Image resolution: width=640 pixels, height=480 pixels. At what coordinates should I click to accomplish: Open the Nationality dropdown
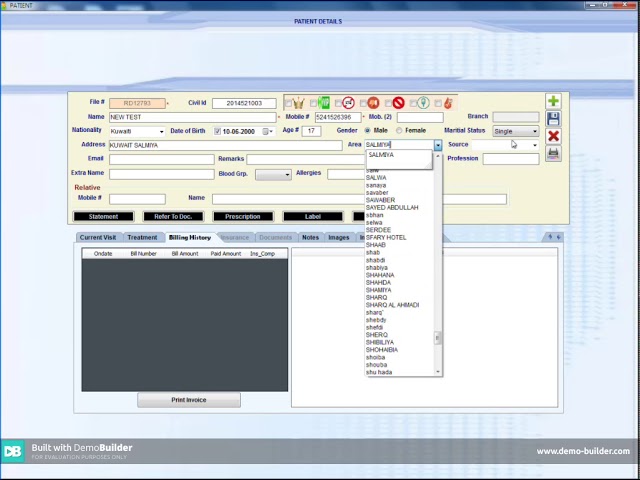161,132
